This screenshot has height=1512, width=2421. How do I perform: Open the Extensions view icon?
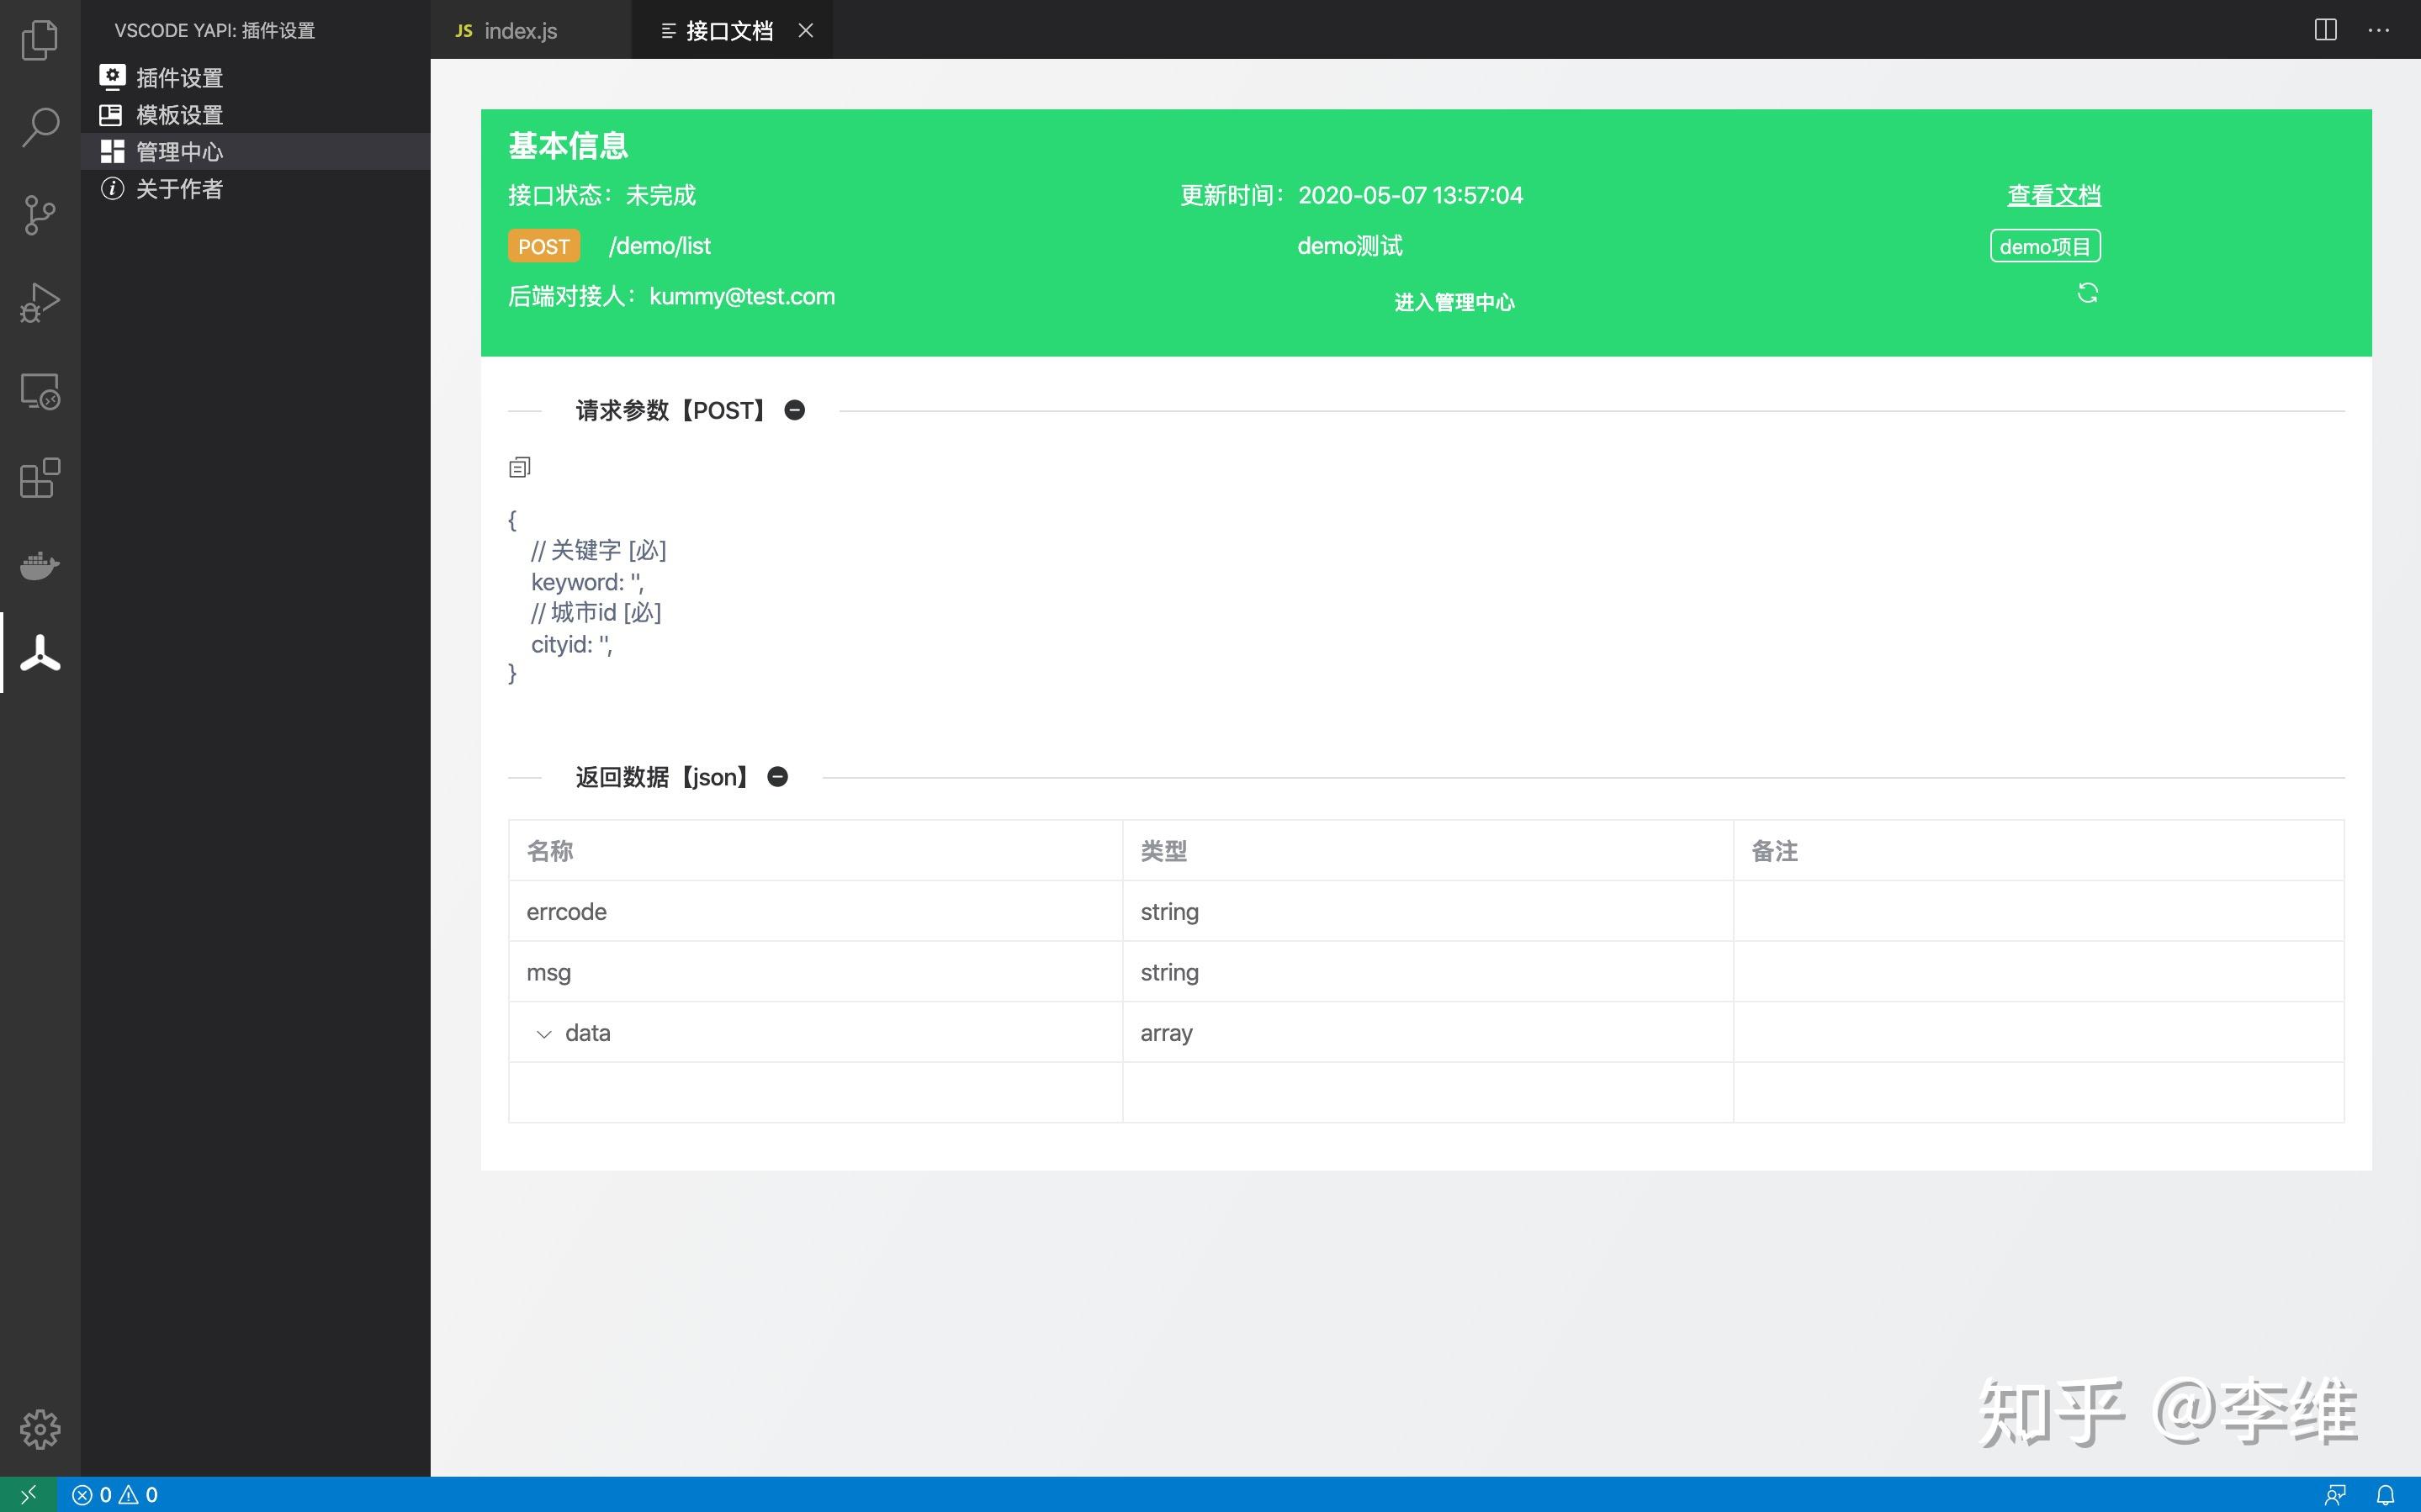[39, 479]
